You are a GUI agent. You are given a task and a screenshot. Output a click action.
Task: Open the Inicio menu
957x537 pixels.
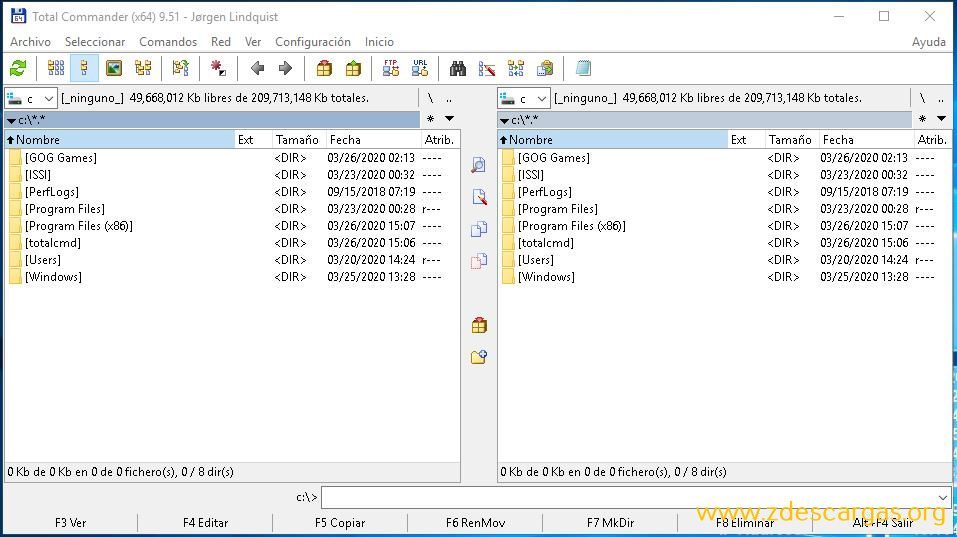pyautogui.click(x=379, y=41)
